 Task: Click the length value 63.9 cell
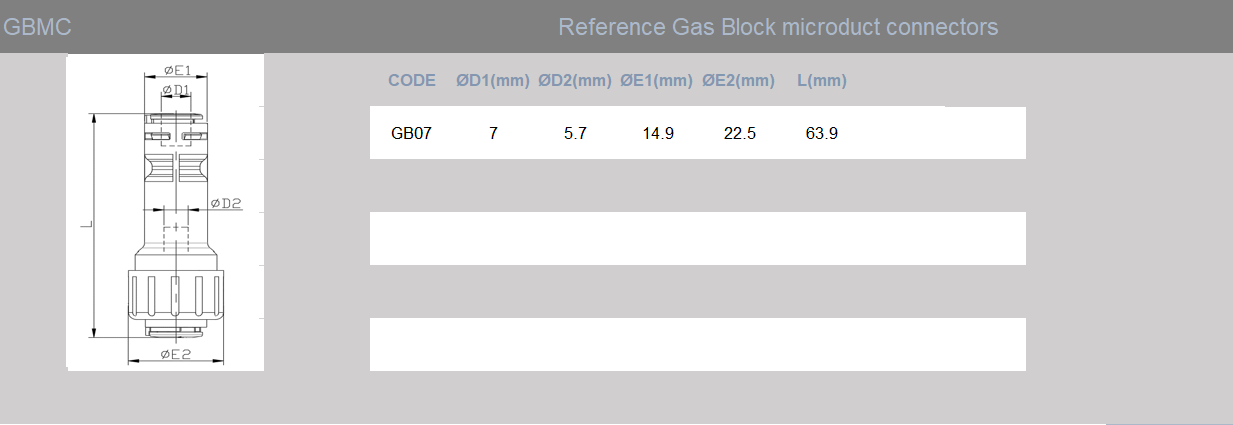pyautogui.click(x=821, y=133)
